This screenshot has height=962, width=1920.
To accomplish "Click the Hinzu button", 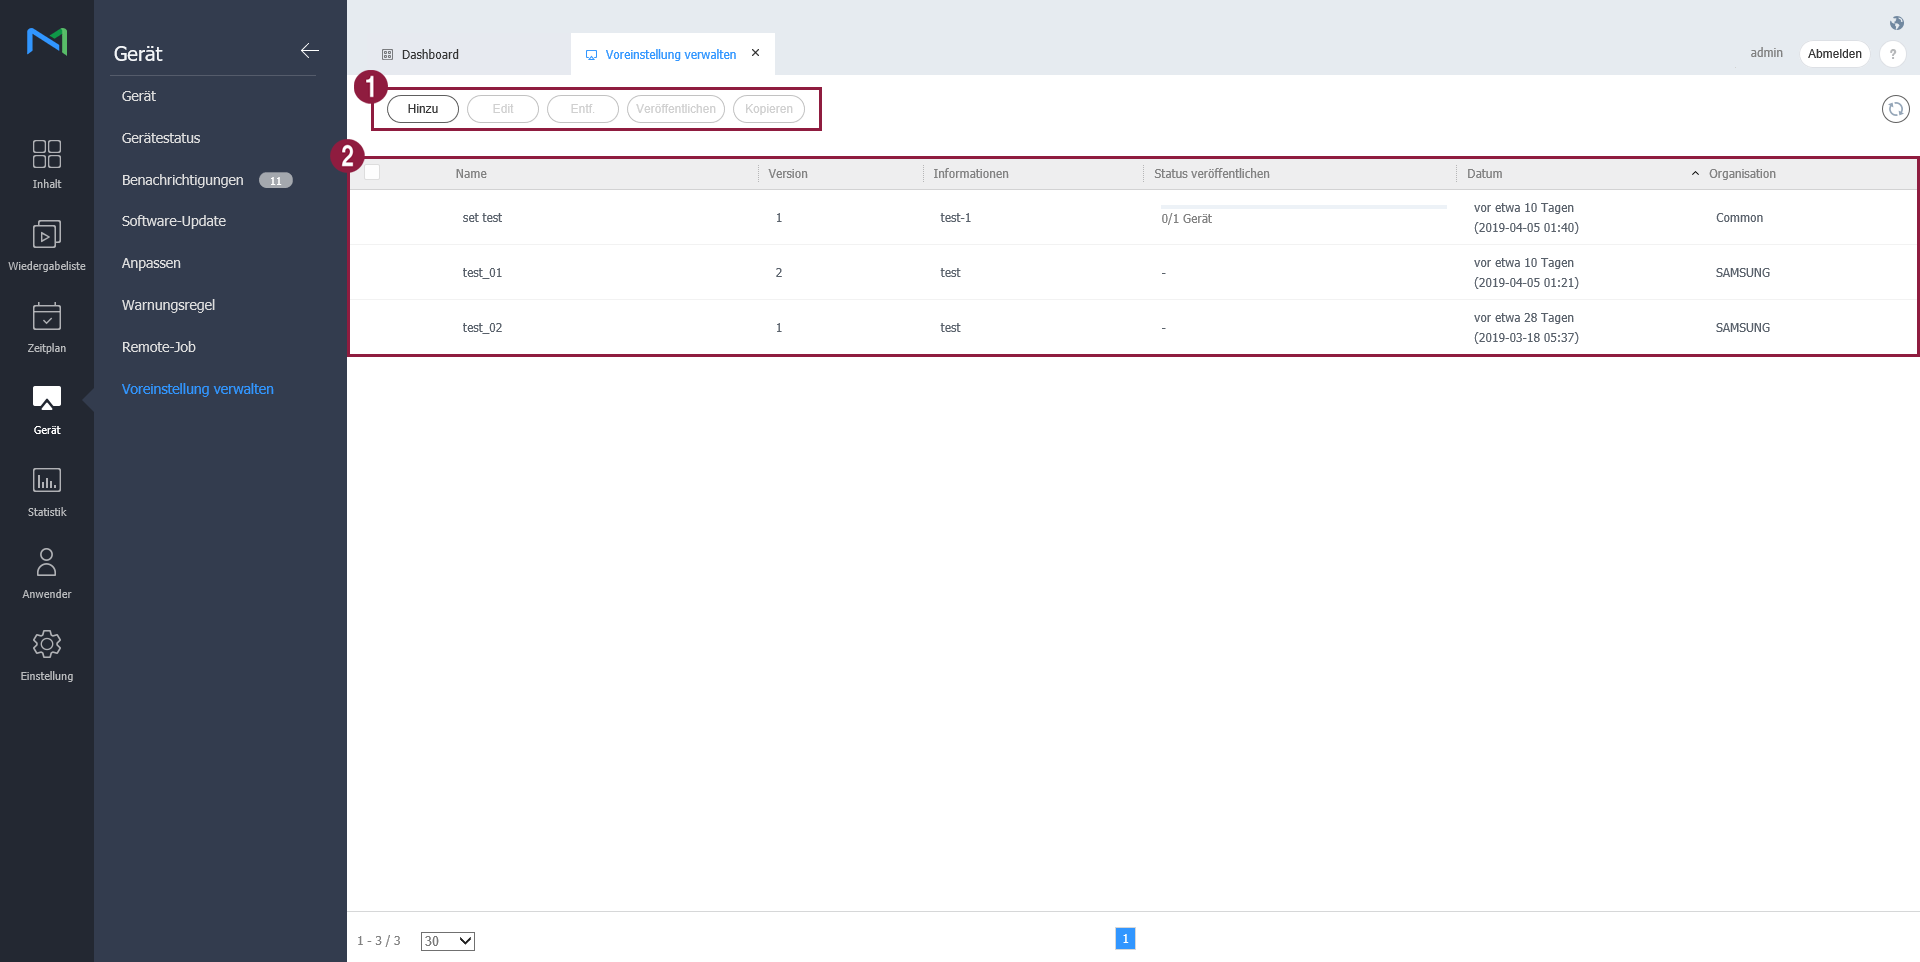I will (x=422, y=109).
